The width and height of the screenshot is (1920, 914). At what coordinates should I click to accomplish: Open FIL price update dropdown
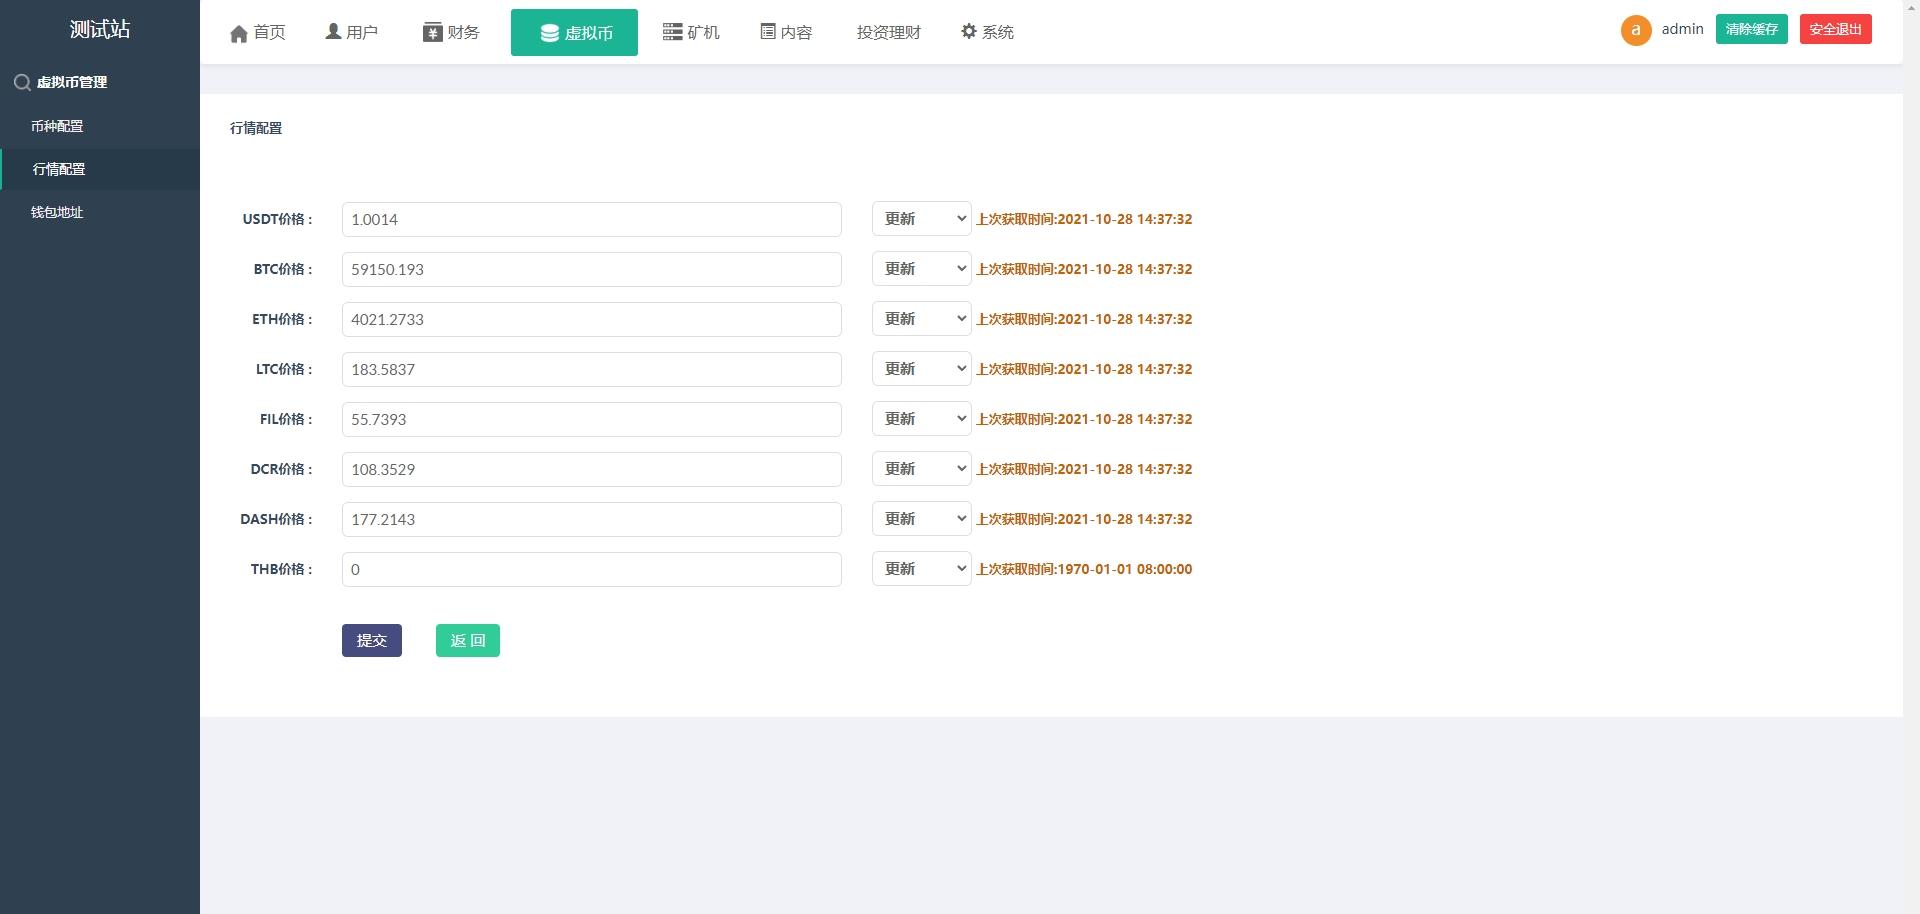(921, 419)
